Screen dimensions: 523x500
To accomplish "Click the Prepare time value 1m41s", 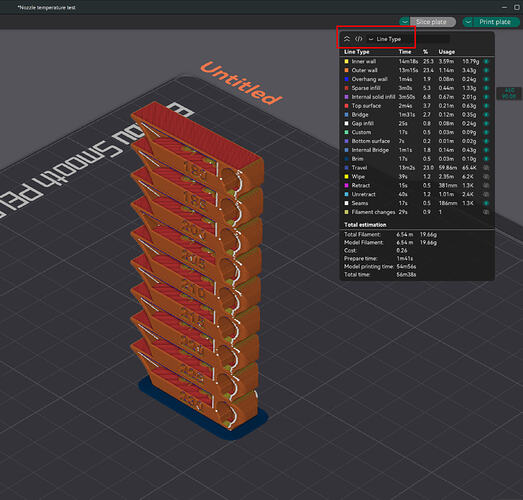I will 405,259.
